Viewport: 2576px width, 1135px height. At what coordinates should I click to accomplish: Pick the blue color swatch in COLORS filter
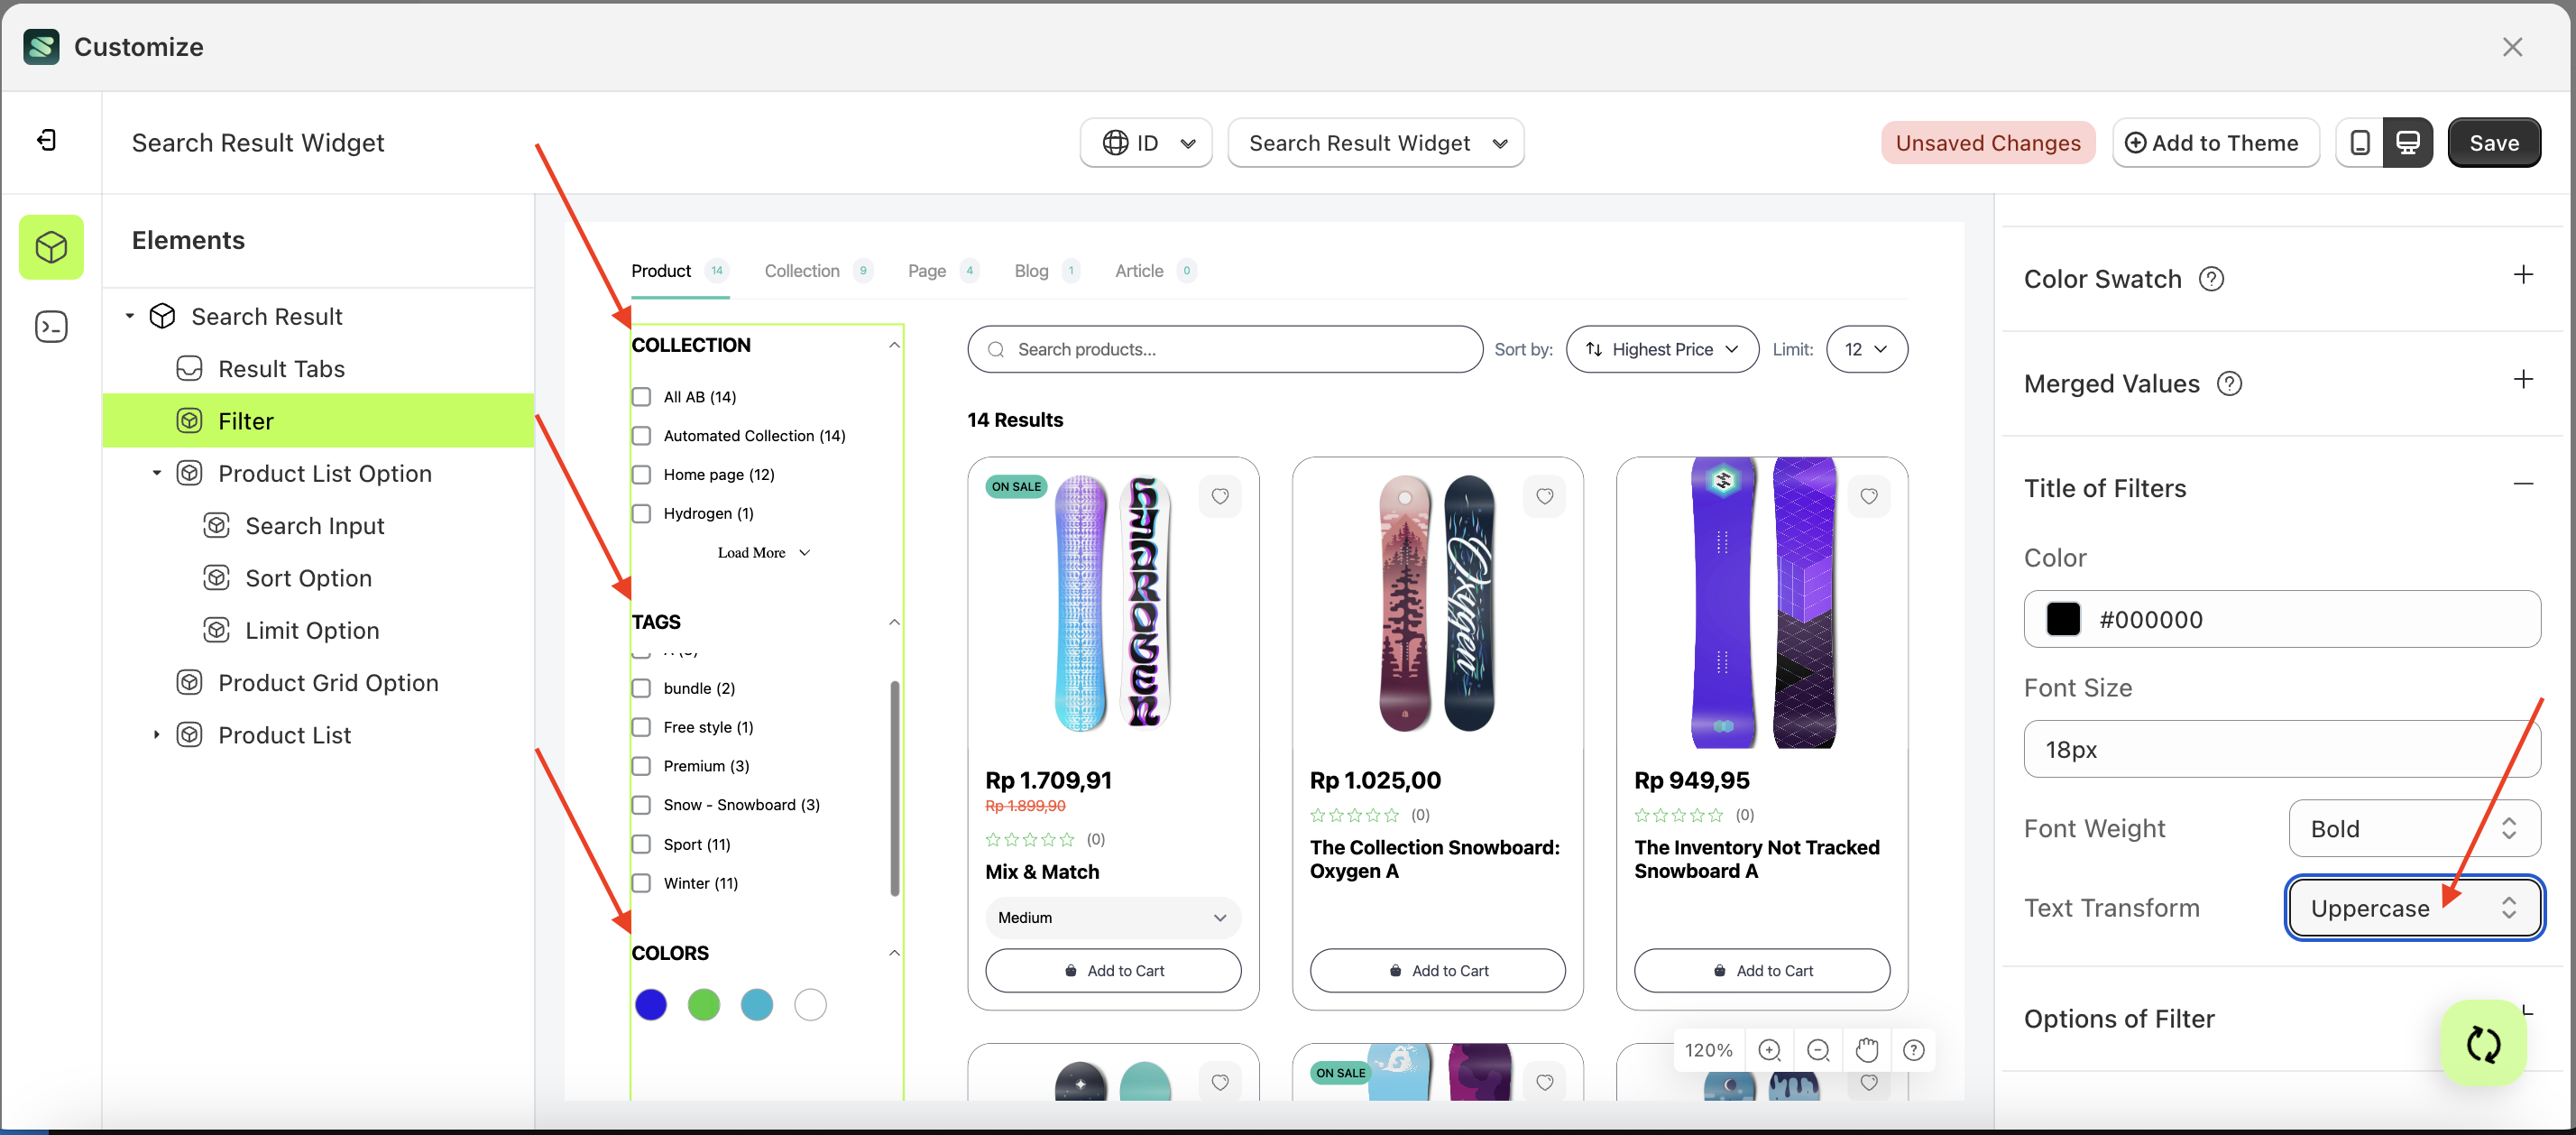coord(651,1004)
